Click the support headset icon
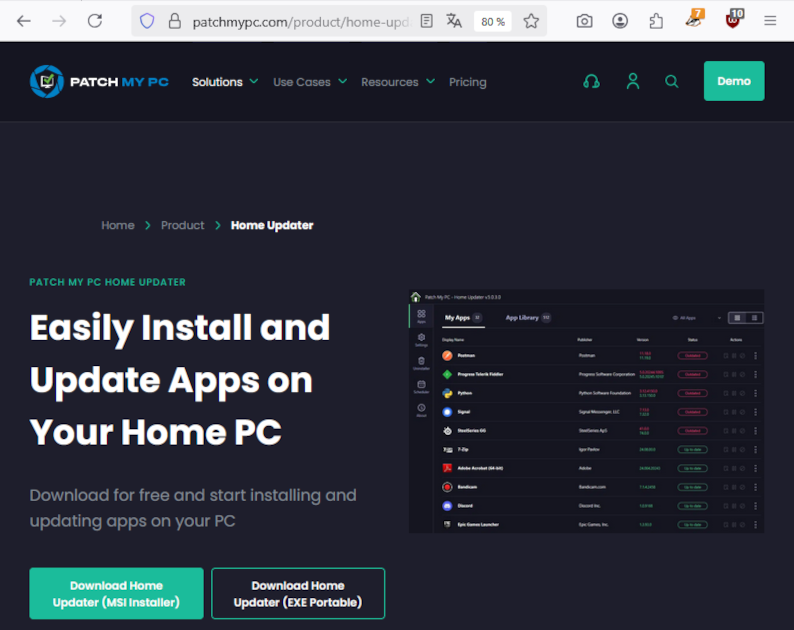Viewport: 794px width, 630px height. (x=591, y=82)
